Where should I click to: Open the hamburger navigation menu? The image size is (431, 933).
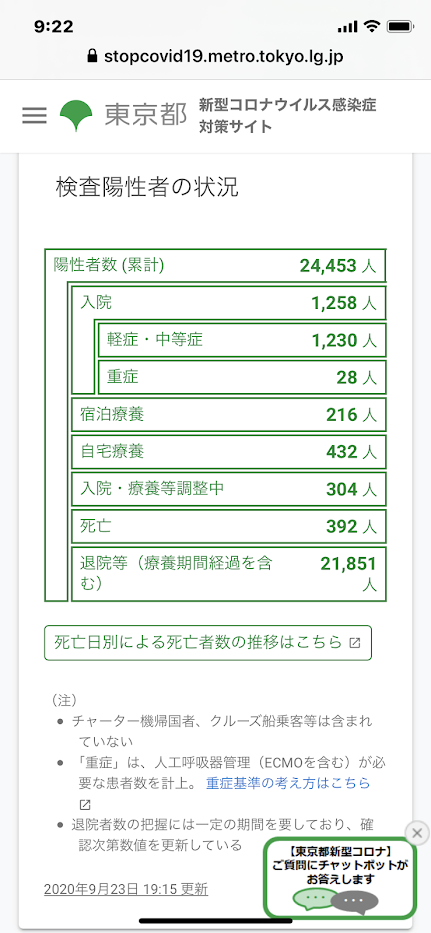[x=34, y=115]
